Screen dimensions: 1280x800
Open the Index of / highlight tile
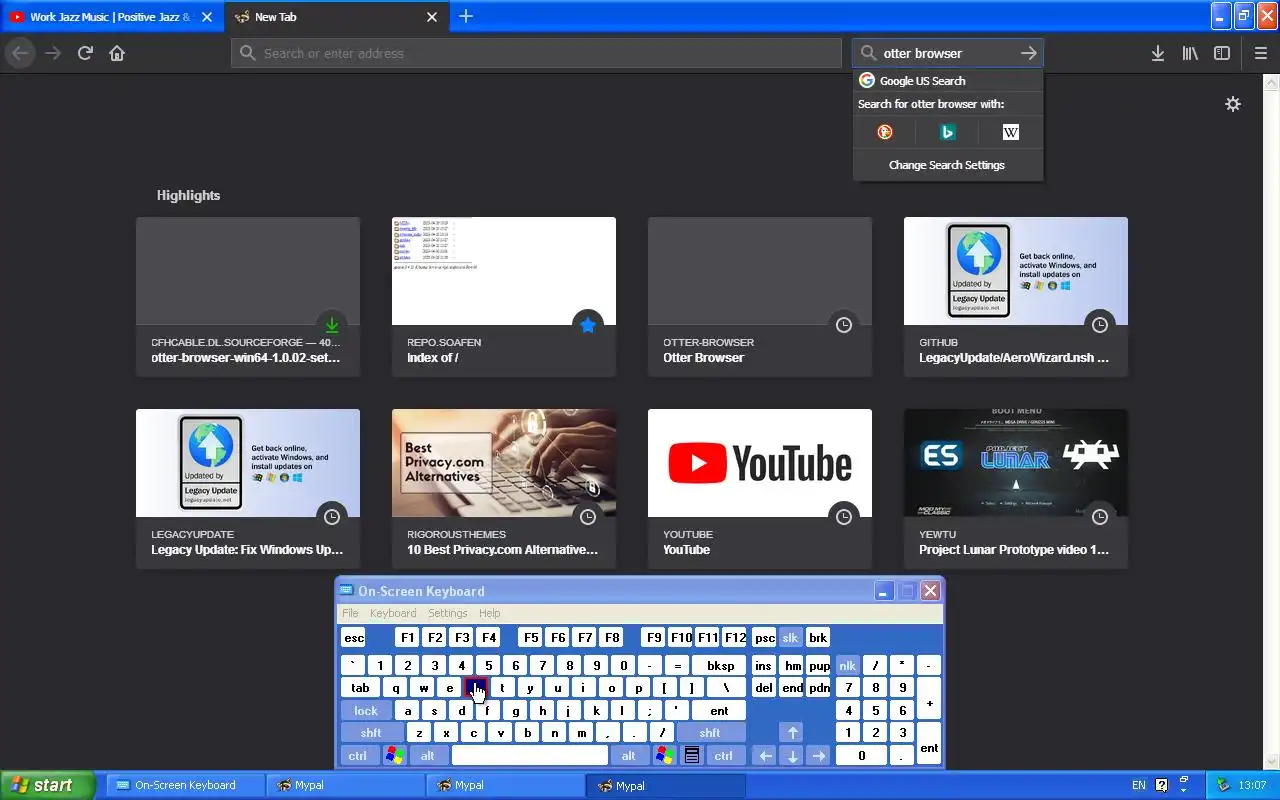tap(504, 296)
